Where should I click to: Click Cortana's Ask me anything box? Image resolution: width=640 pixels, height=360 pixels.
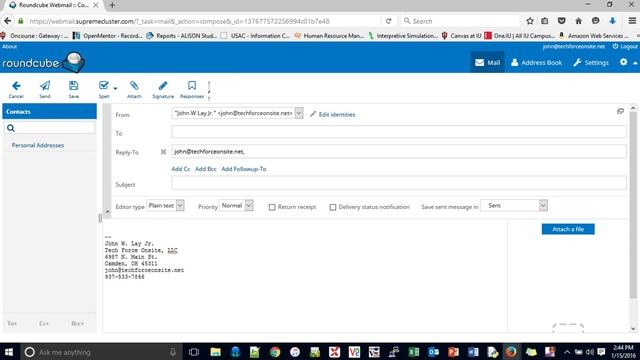(x=100, y=352)
